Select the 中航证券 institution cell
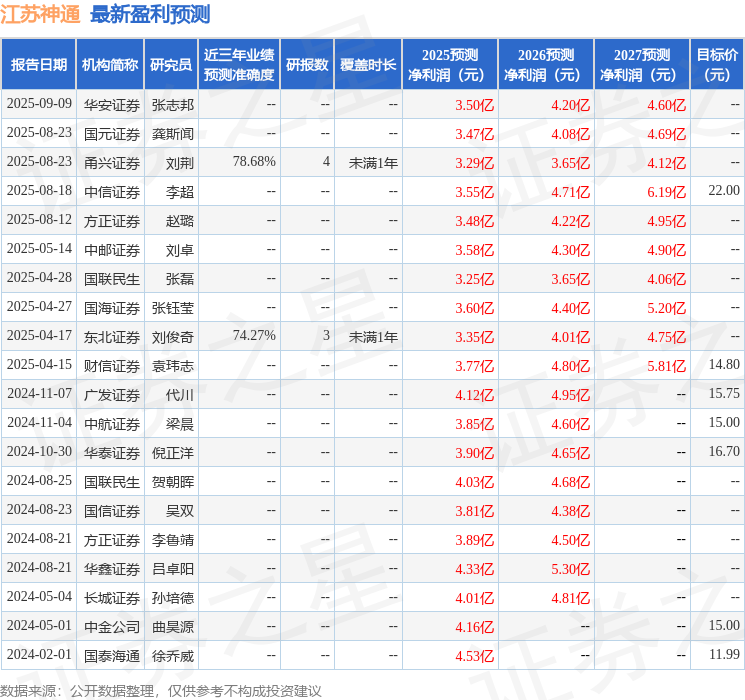The image size is (745, 700). click(112, 424)
